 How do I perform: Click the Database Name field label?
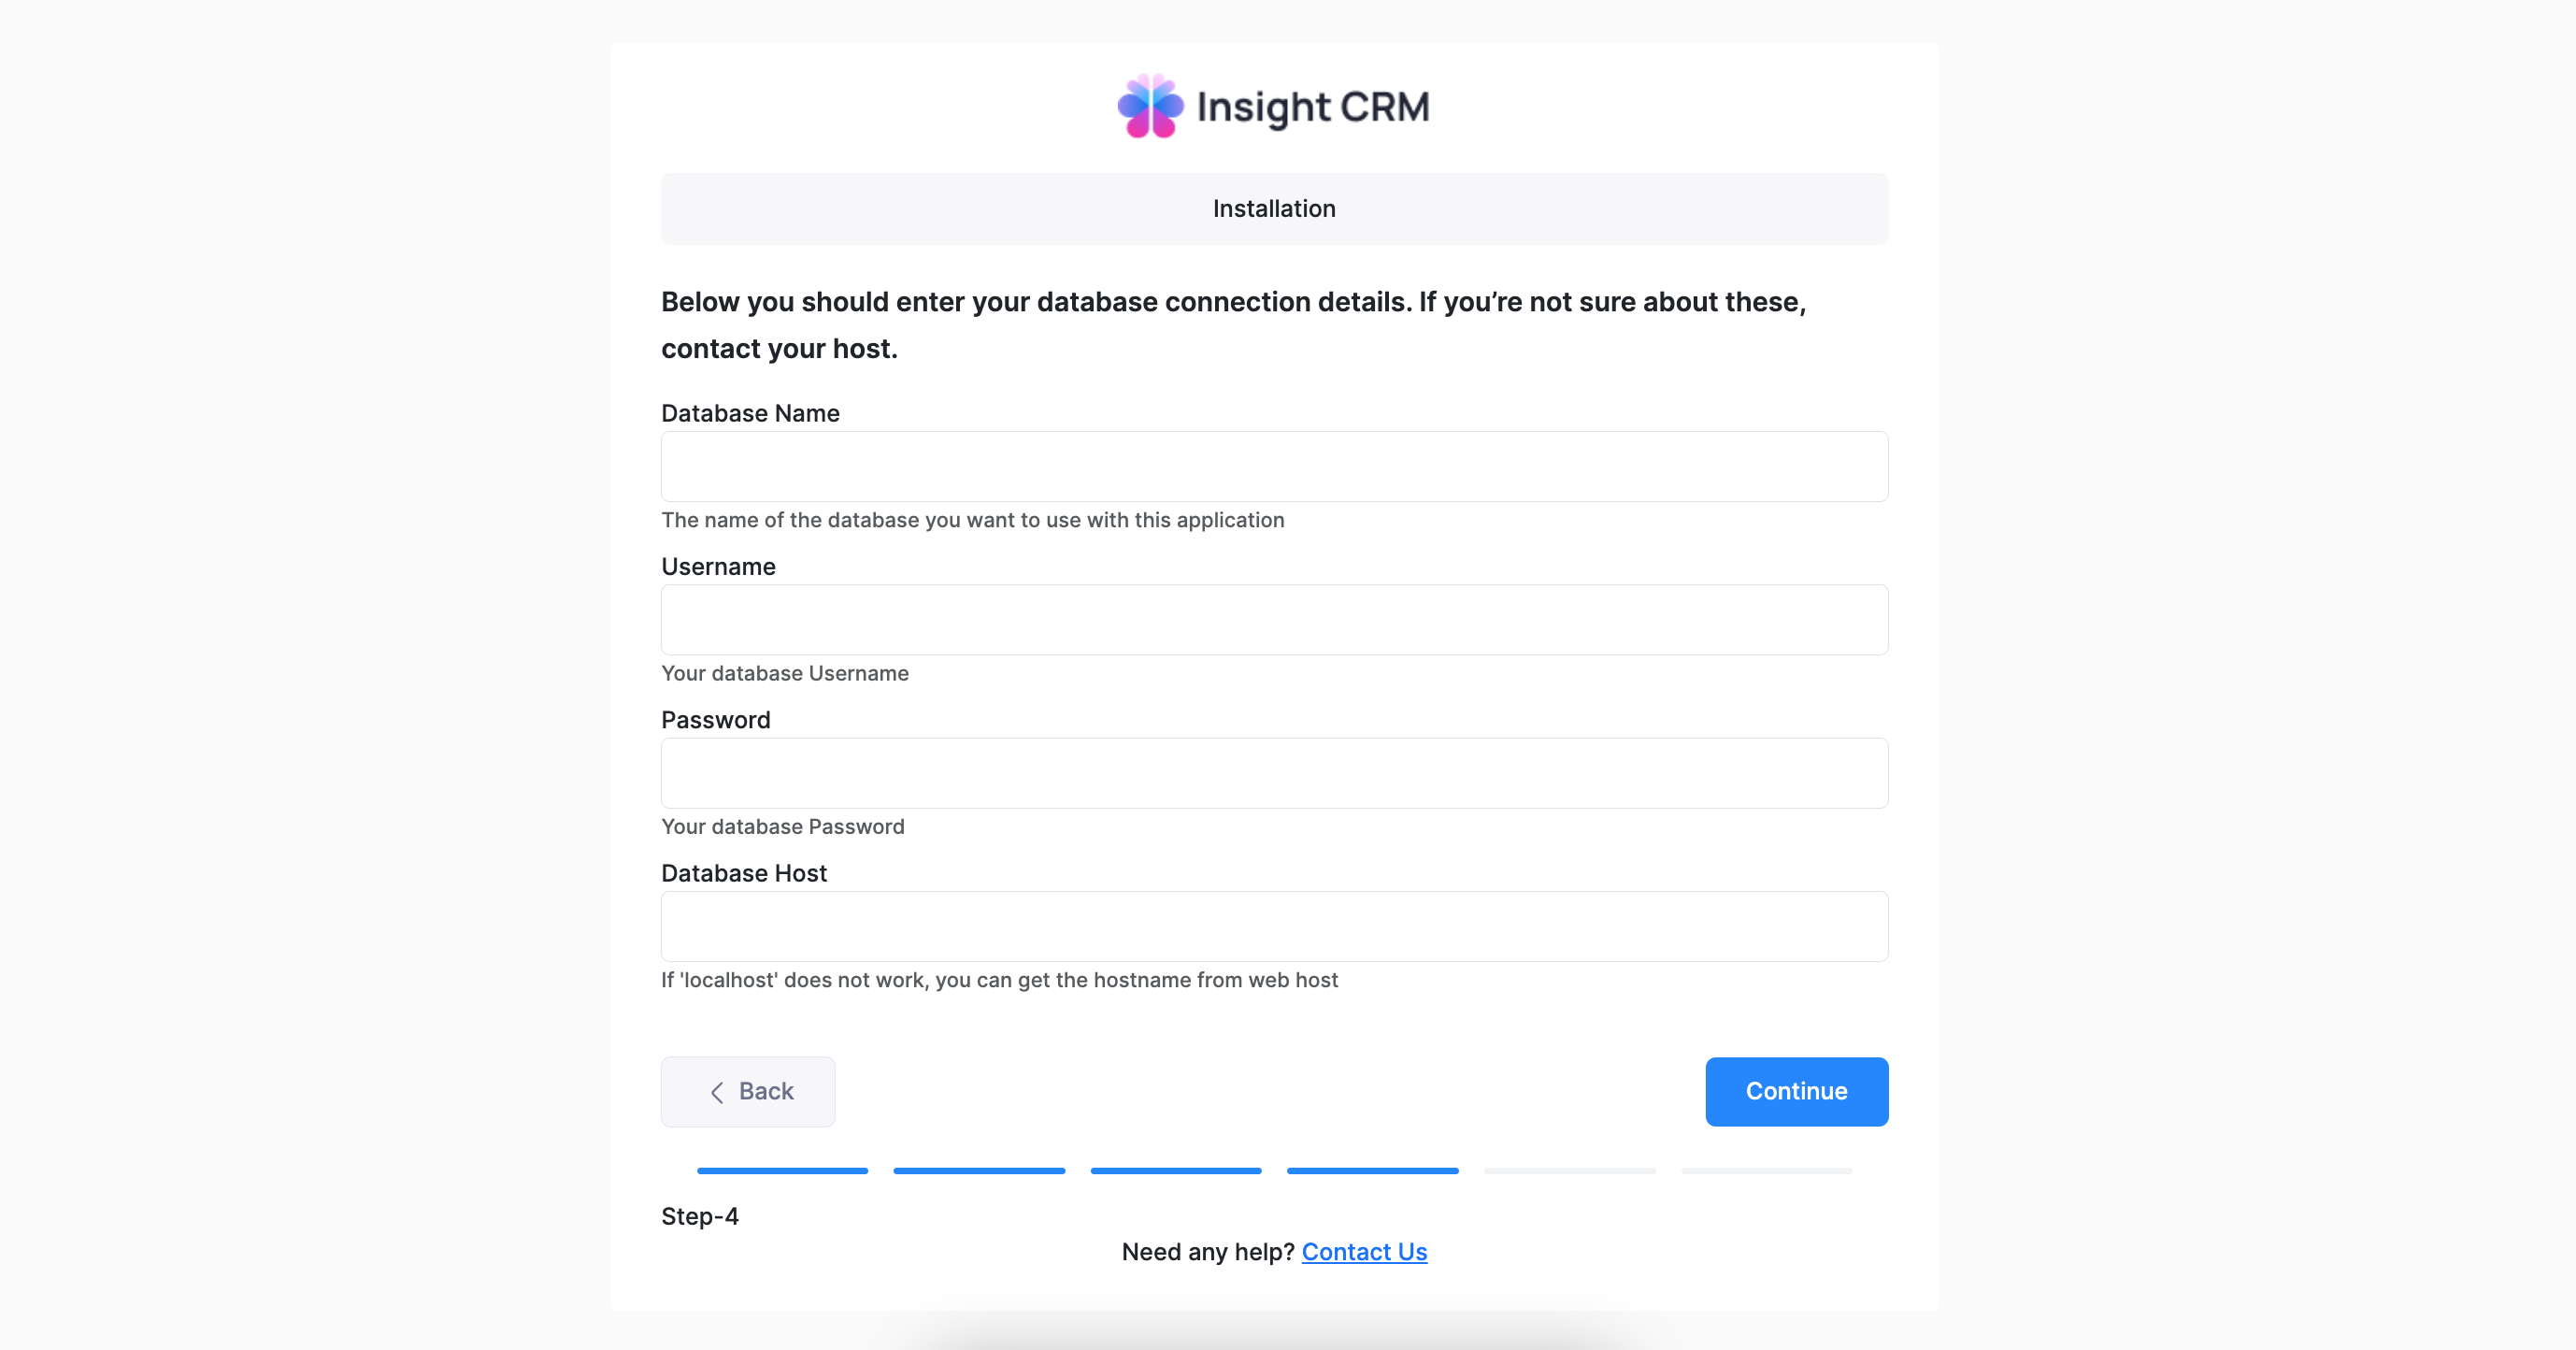pyautogui.click(x=750, y=413)
